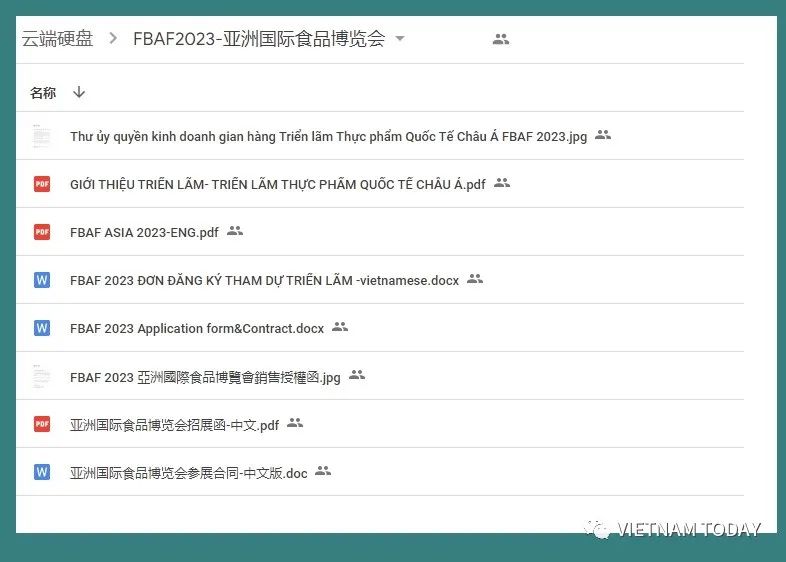Viewport: 786px width, 562px height.
Task: Toggle sort direction arrow next to 名称
Action: click(x=79, y=92)
